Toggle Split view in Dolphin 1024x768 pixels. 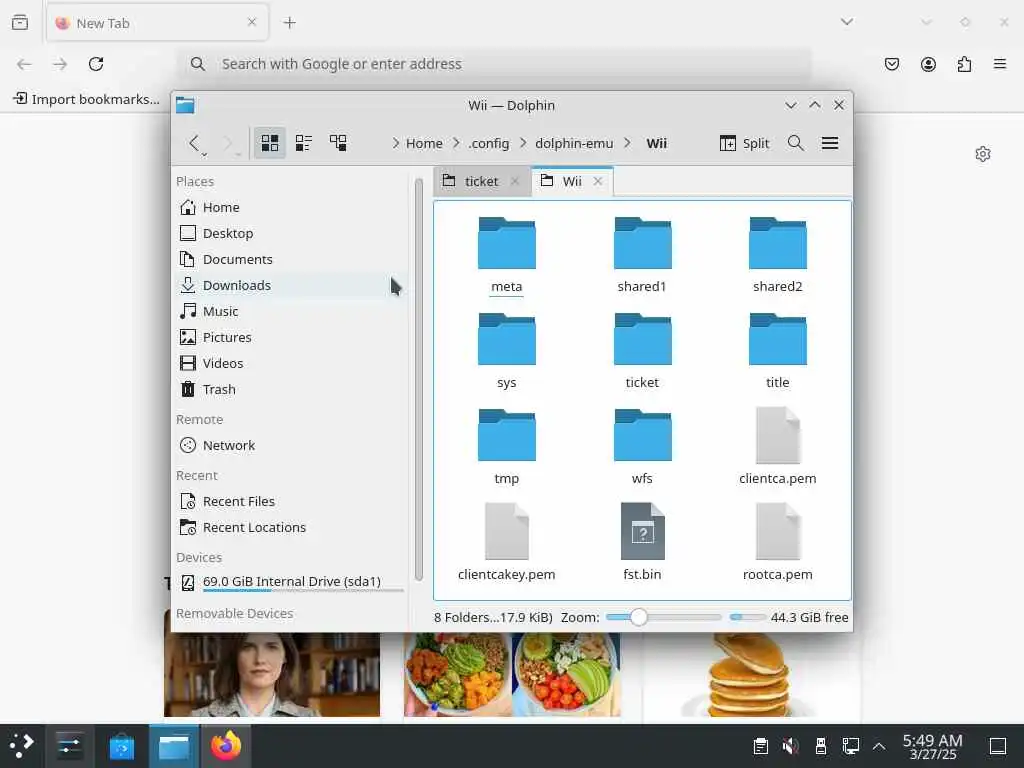coord(744,143)
